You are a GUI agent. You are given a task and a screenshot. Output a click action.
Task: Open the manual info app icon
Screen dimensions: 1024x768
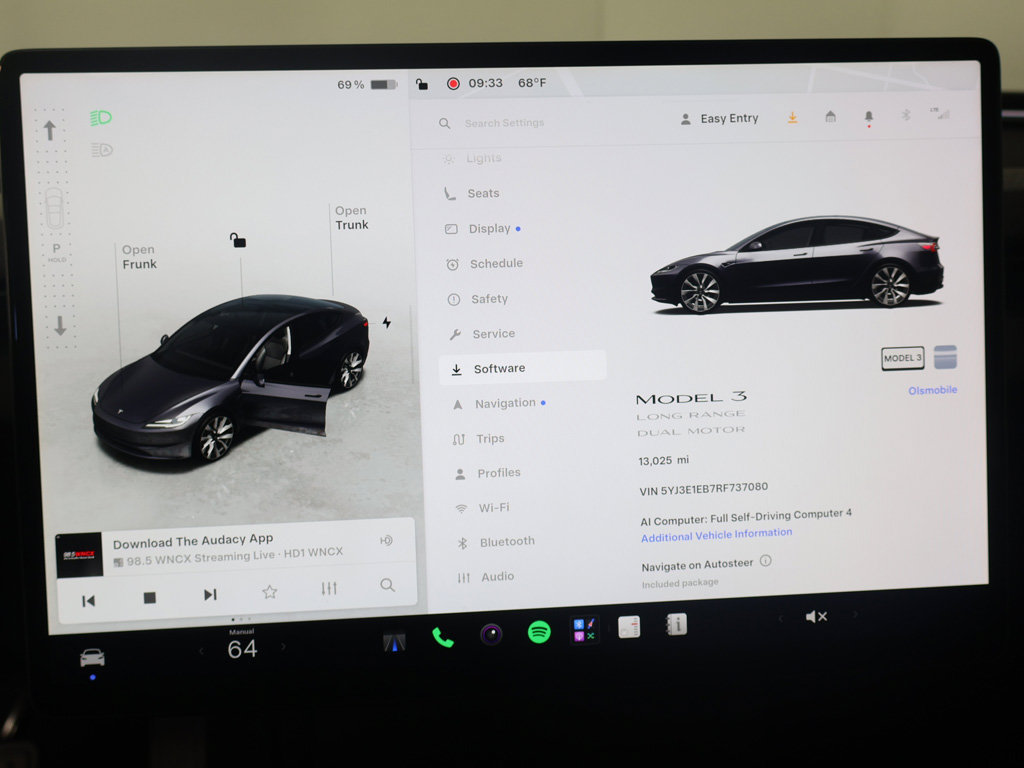click(x=676, y=624)
